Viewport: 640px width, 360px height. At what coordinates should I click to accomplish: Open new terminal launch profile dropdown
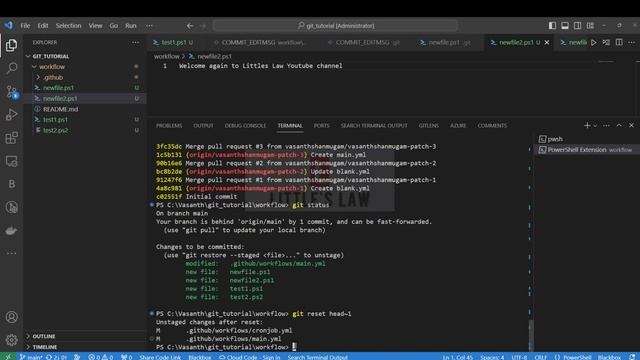pos(595,126)
